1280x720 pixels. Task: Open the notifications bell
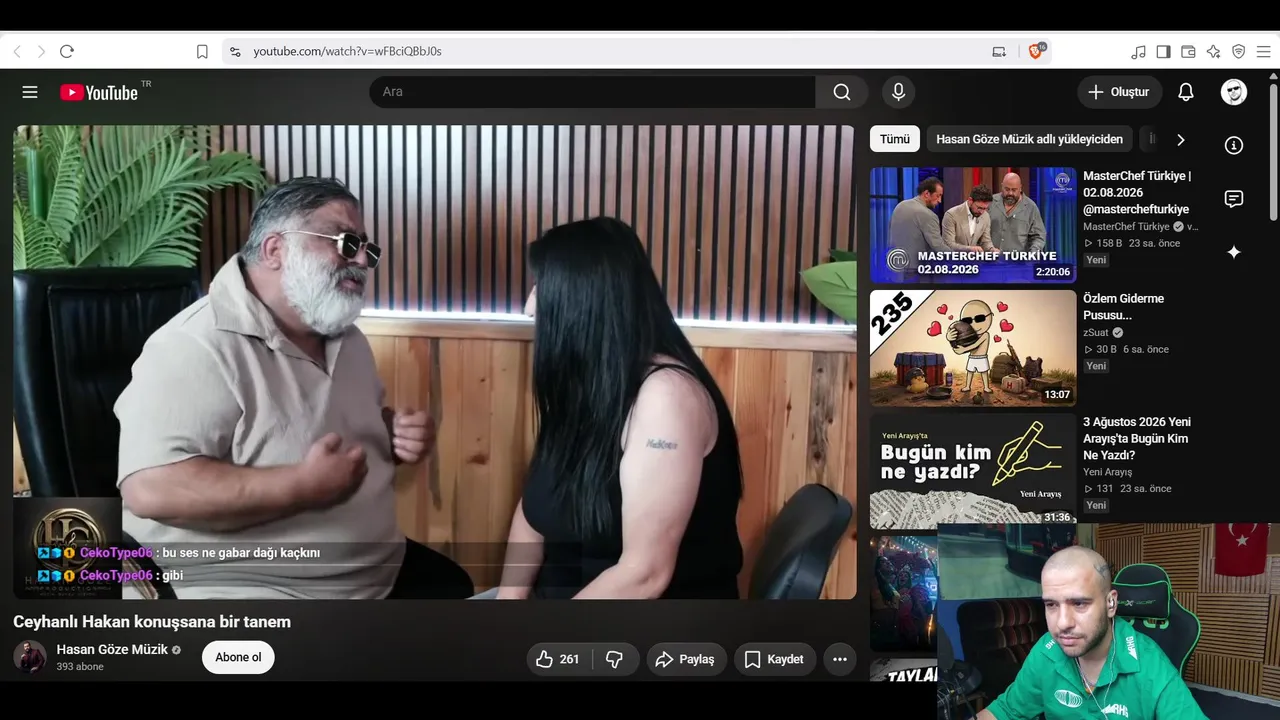click(x=1186, y=92)
